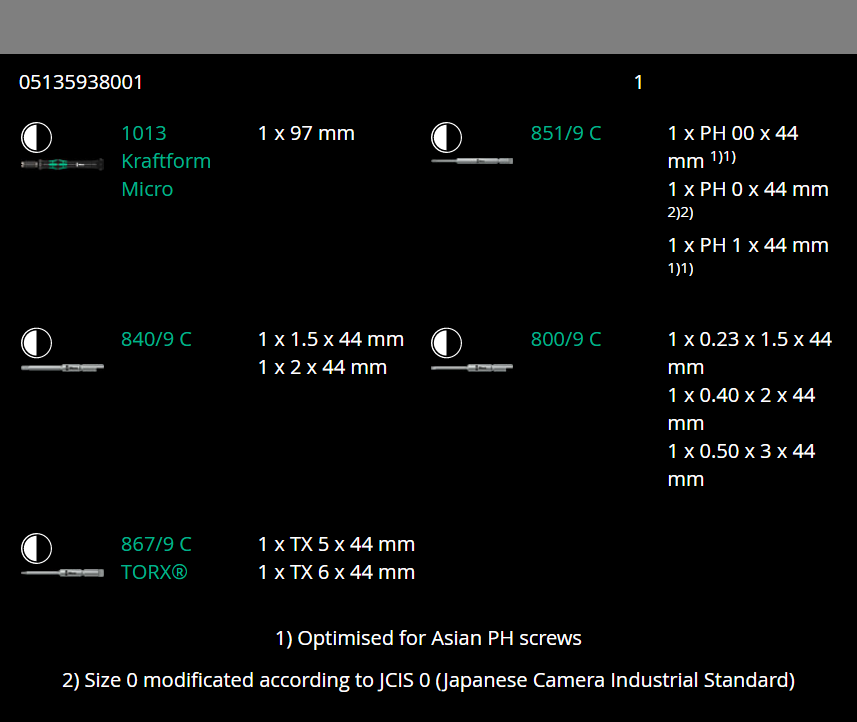Click the JCIS 0 camera standard footnote
Screen dimensions: 857x722
tap(428, 681)
